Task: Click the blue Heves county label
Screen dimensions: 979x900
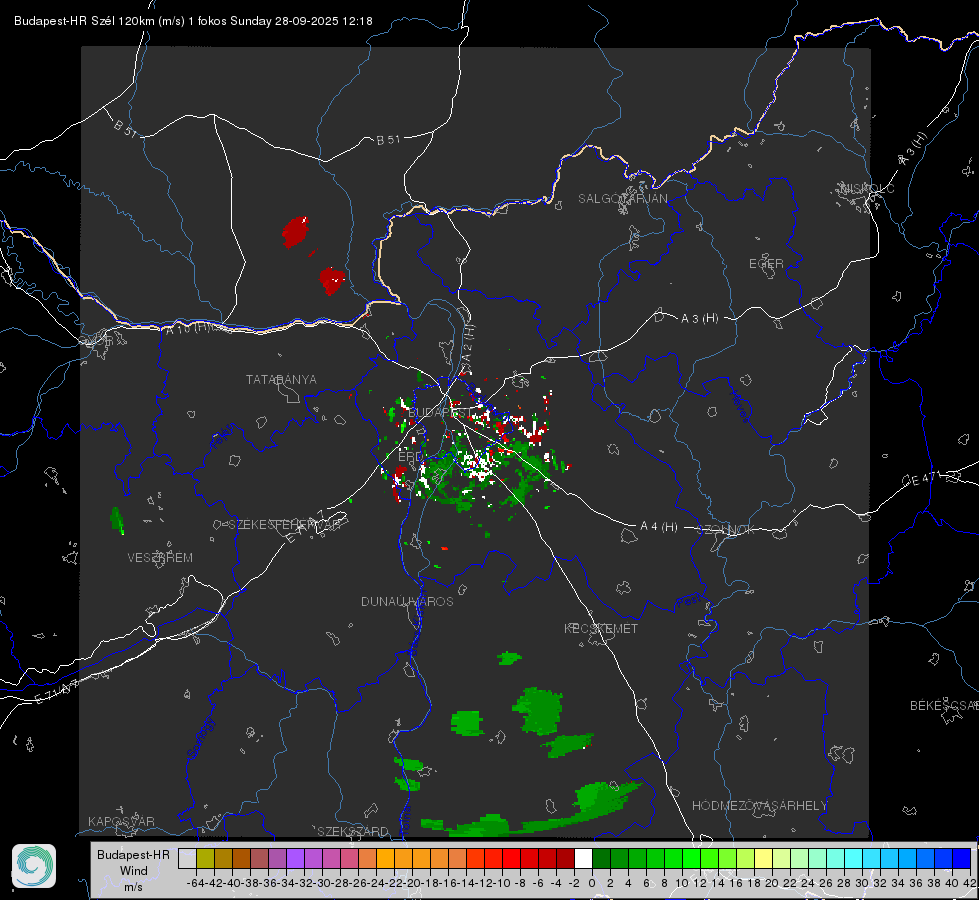Action: [x=740, y=406]
